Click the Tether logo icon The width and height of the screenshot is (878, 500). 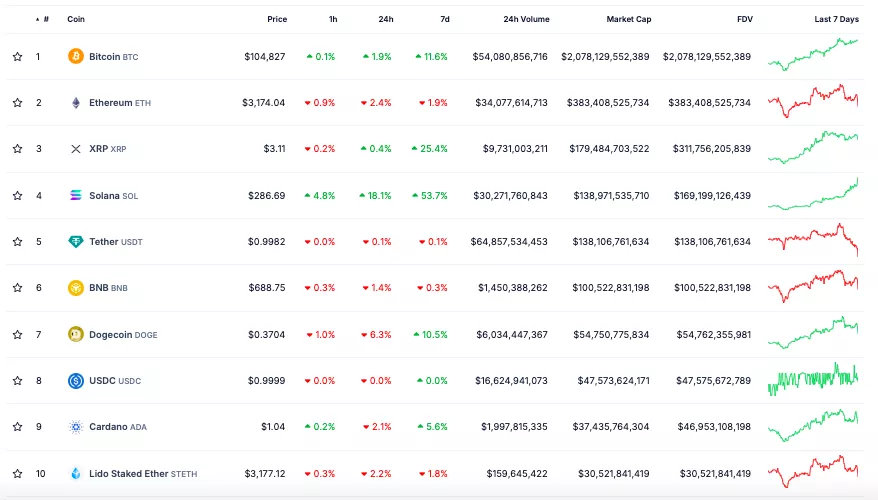pyautogui.click(x=75, y=242)
